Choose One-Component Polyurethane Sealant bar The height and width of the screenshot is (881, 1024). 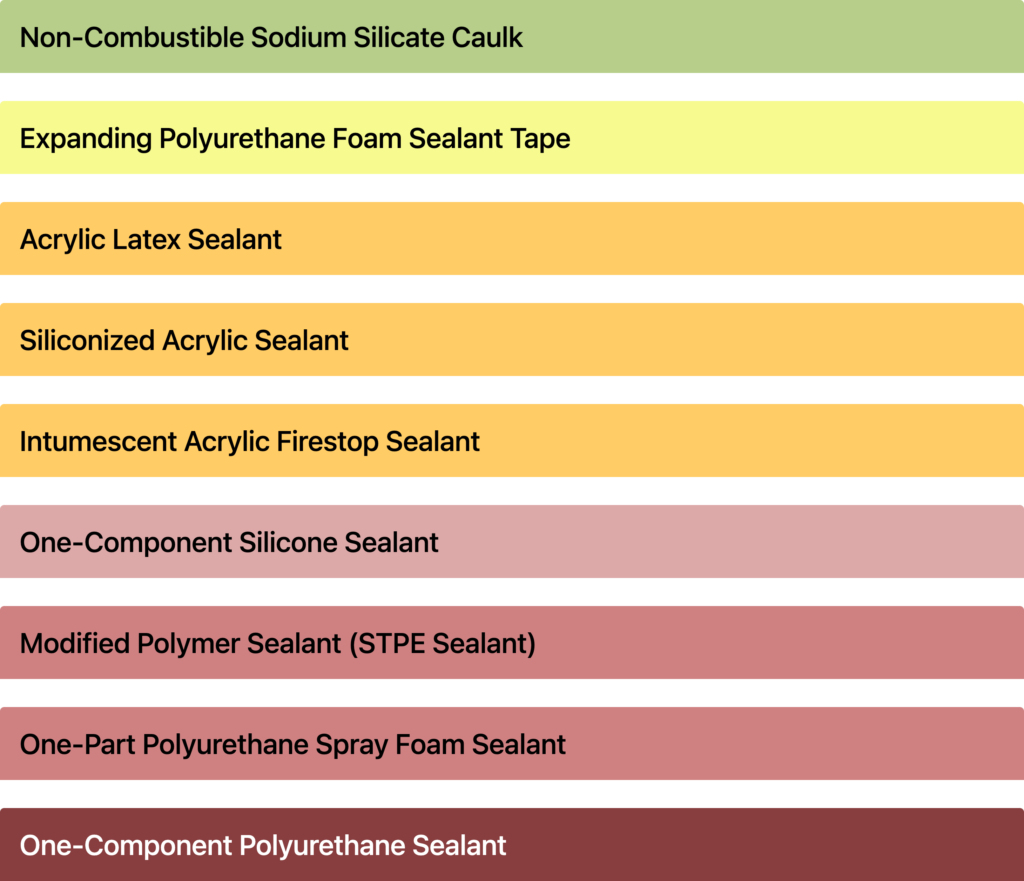tap(512, 844)
